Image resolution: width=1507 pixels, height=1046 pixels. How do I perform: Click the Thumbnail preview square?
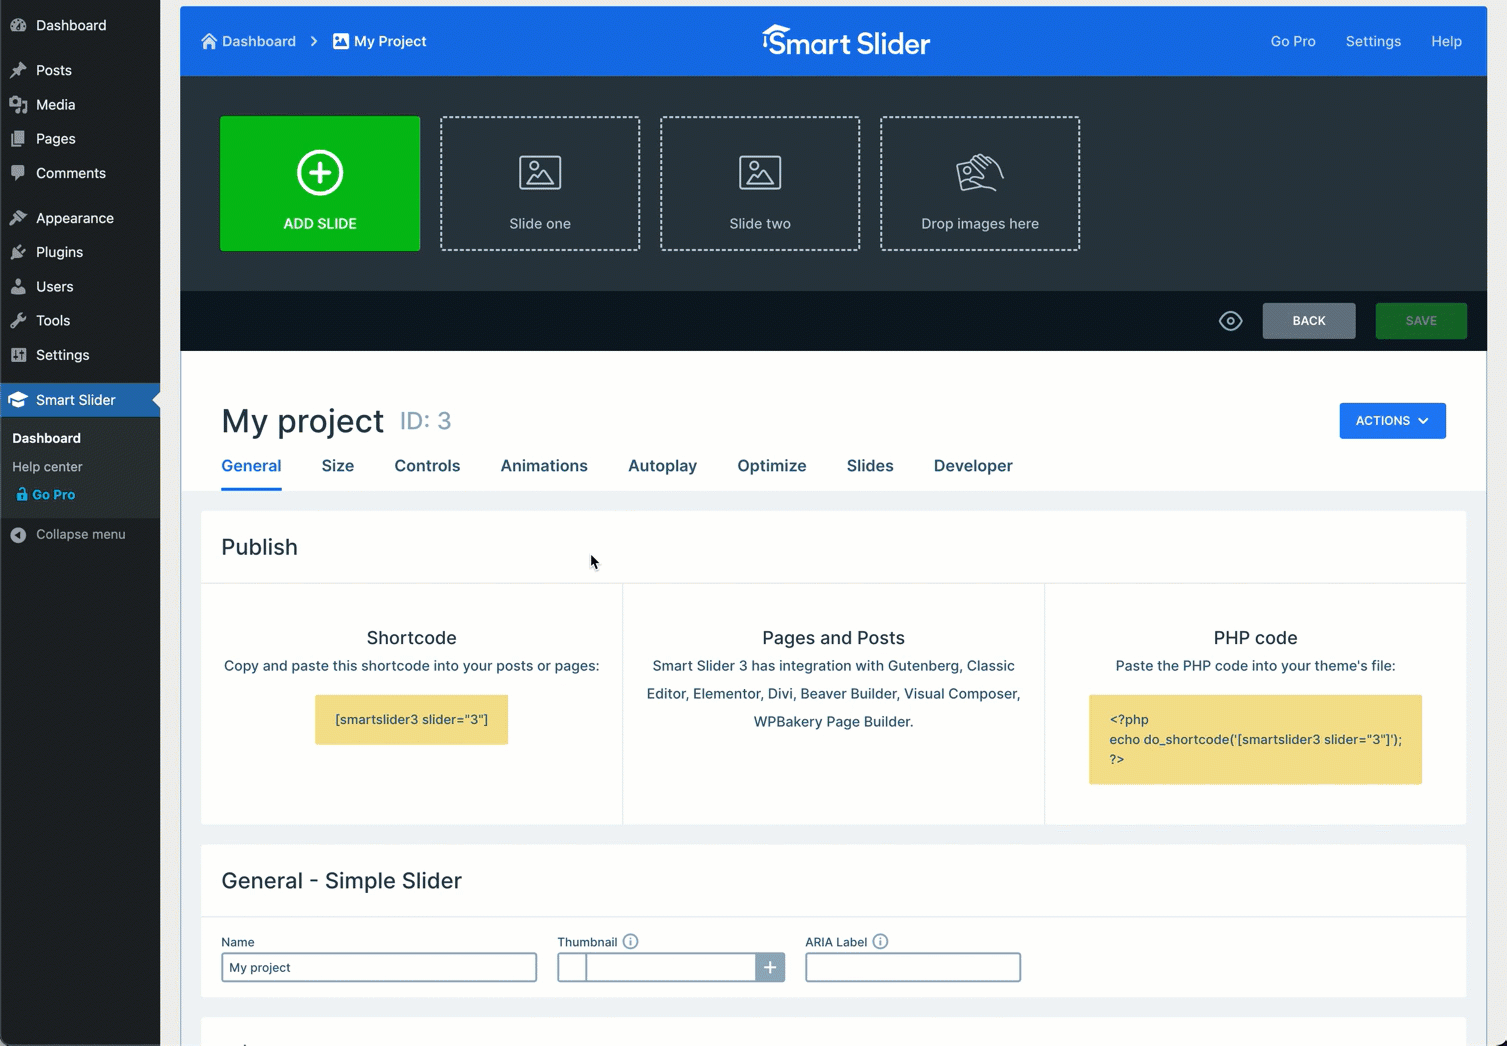(572, 967)
